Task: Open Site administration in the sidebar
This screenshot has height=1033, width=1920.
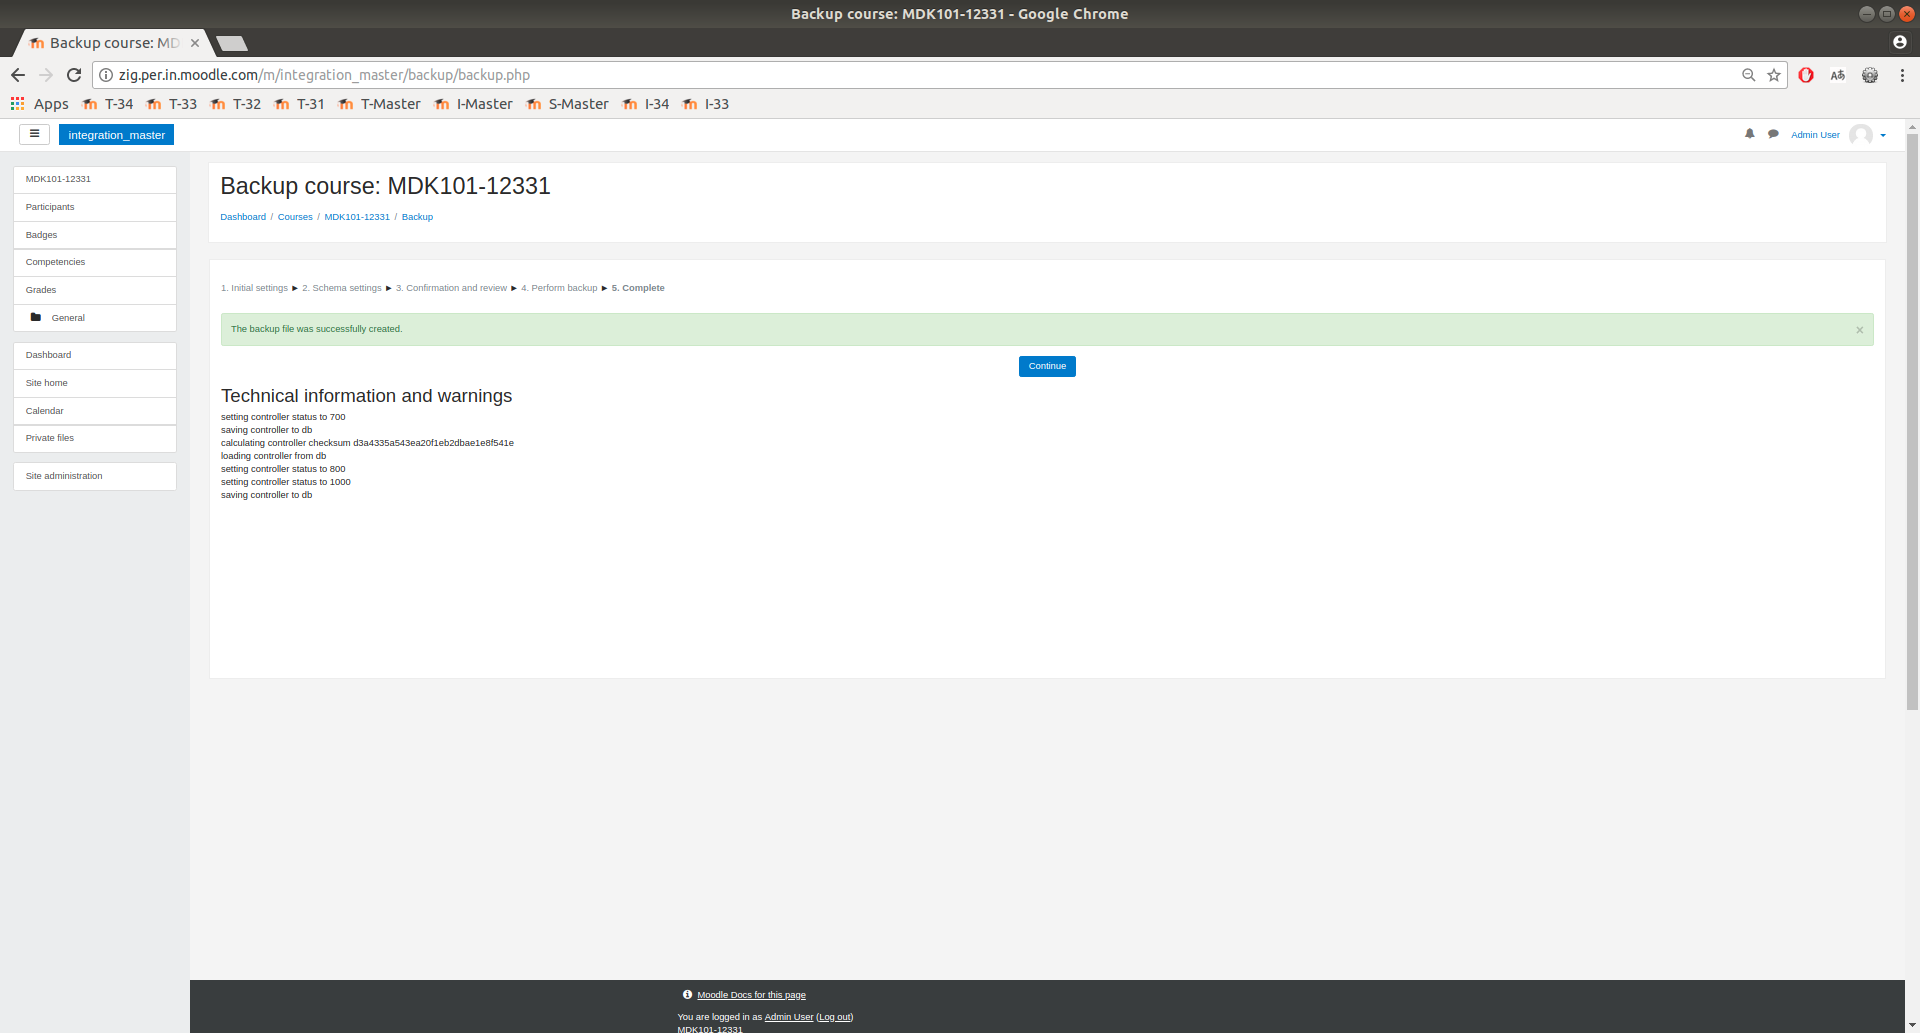Action: point(95,476)
